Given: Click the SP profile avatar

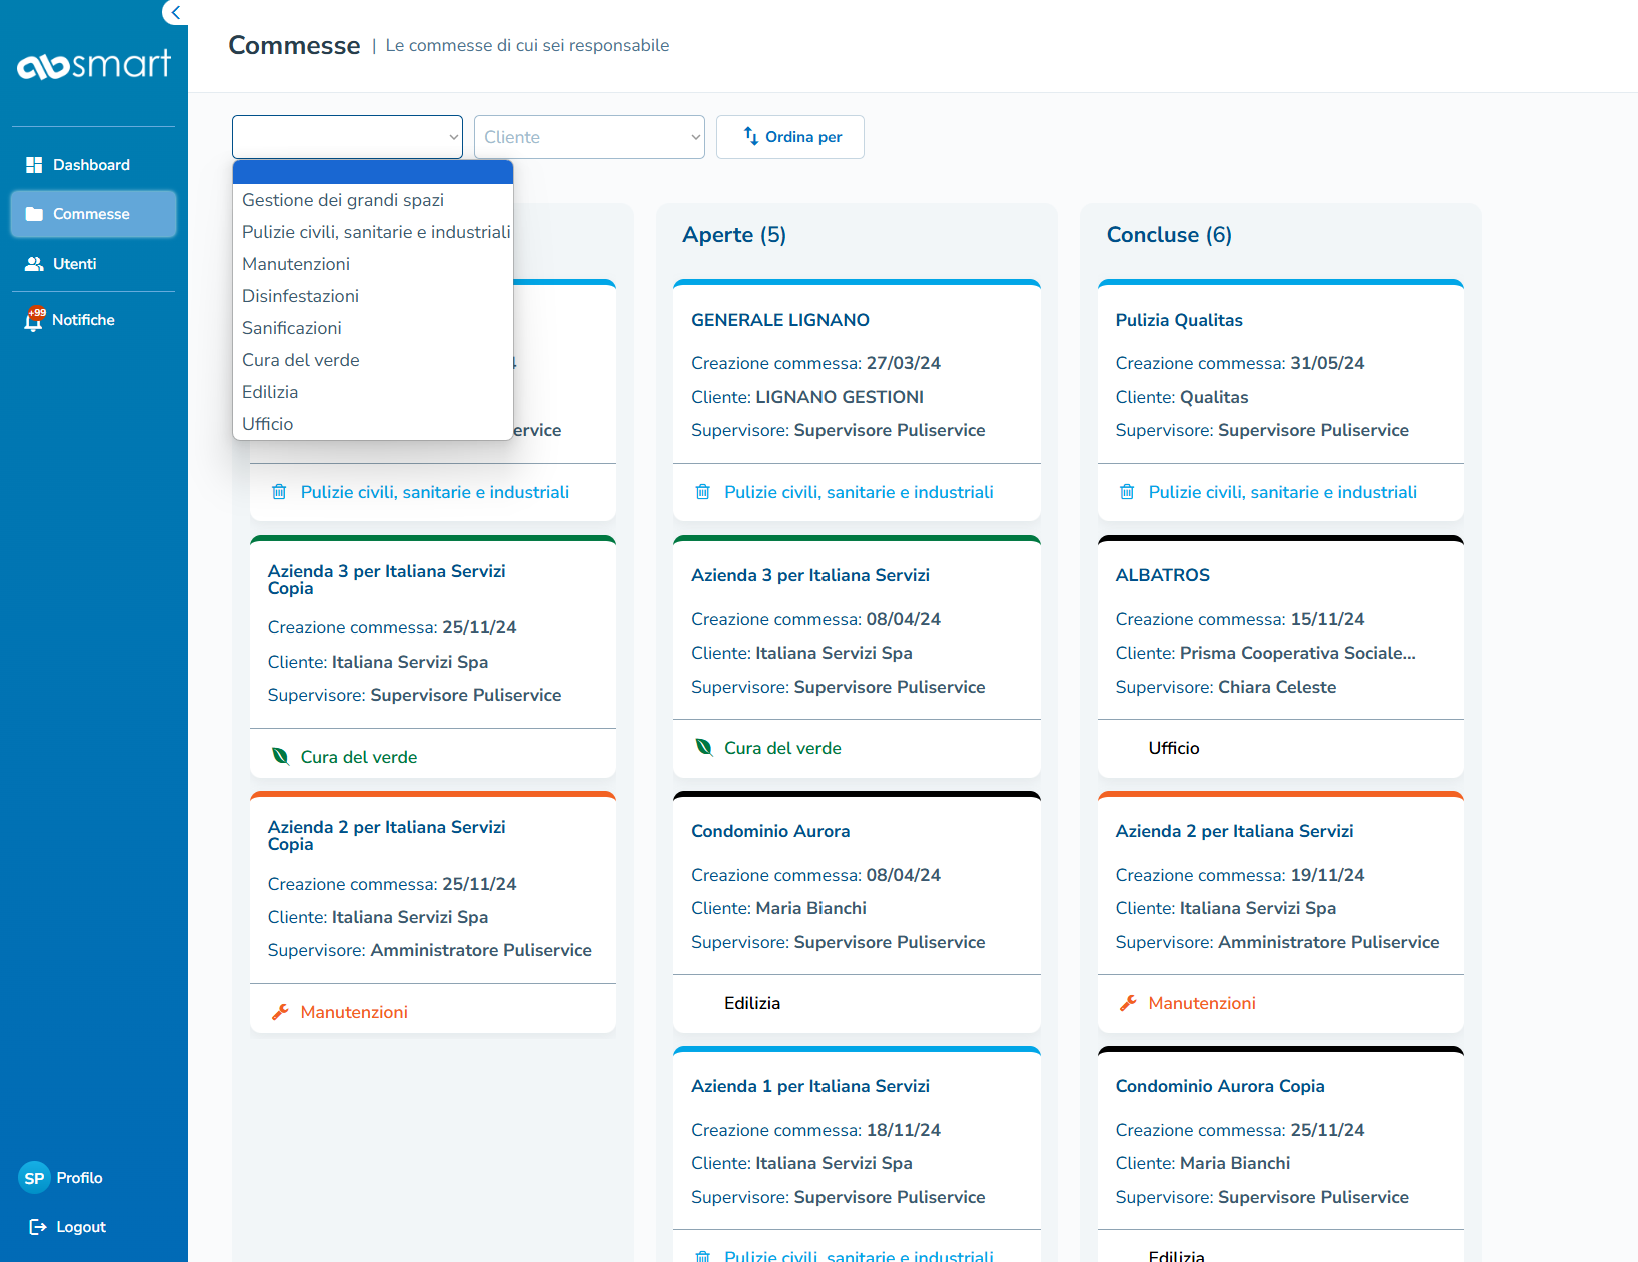Looking at the screenshot, I should point(34,1178).
